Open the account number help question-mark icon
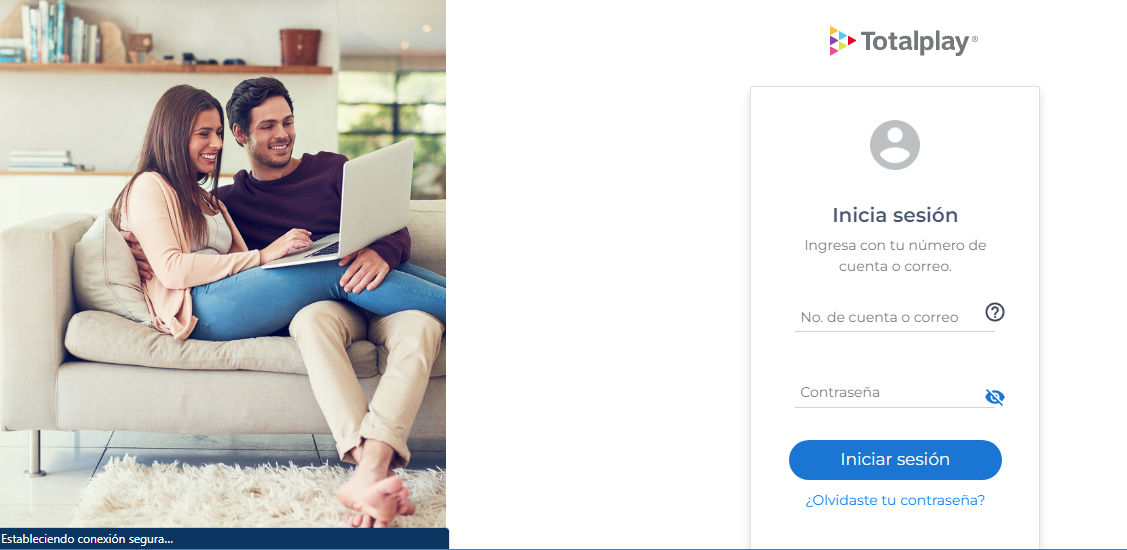This screenshot has height=550, width=1127. [995, 312]
